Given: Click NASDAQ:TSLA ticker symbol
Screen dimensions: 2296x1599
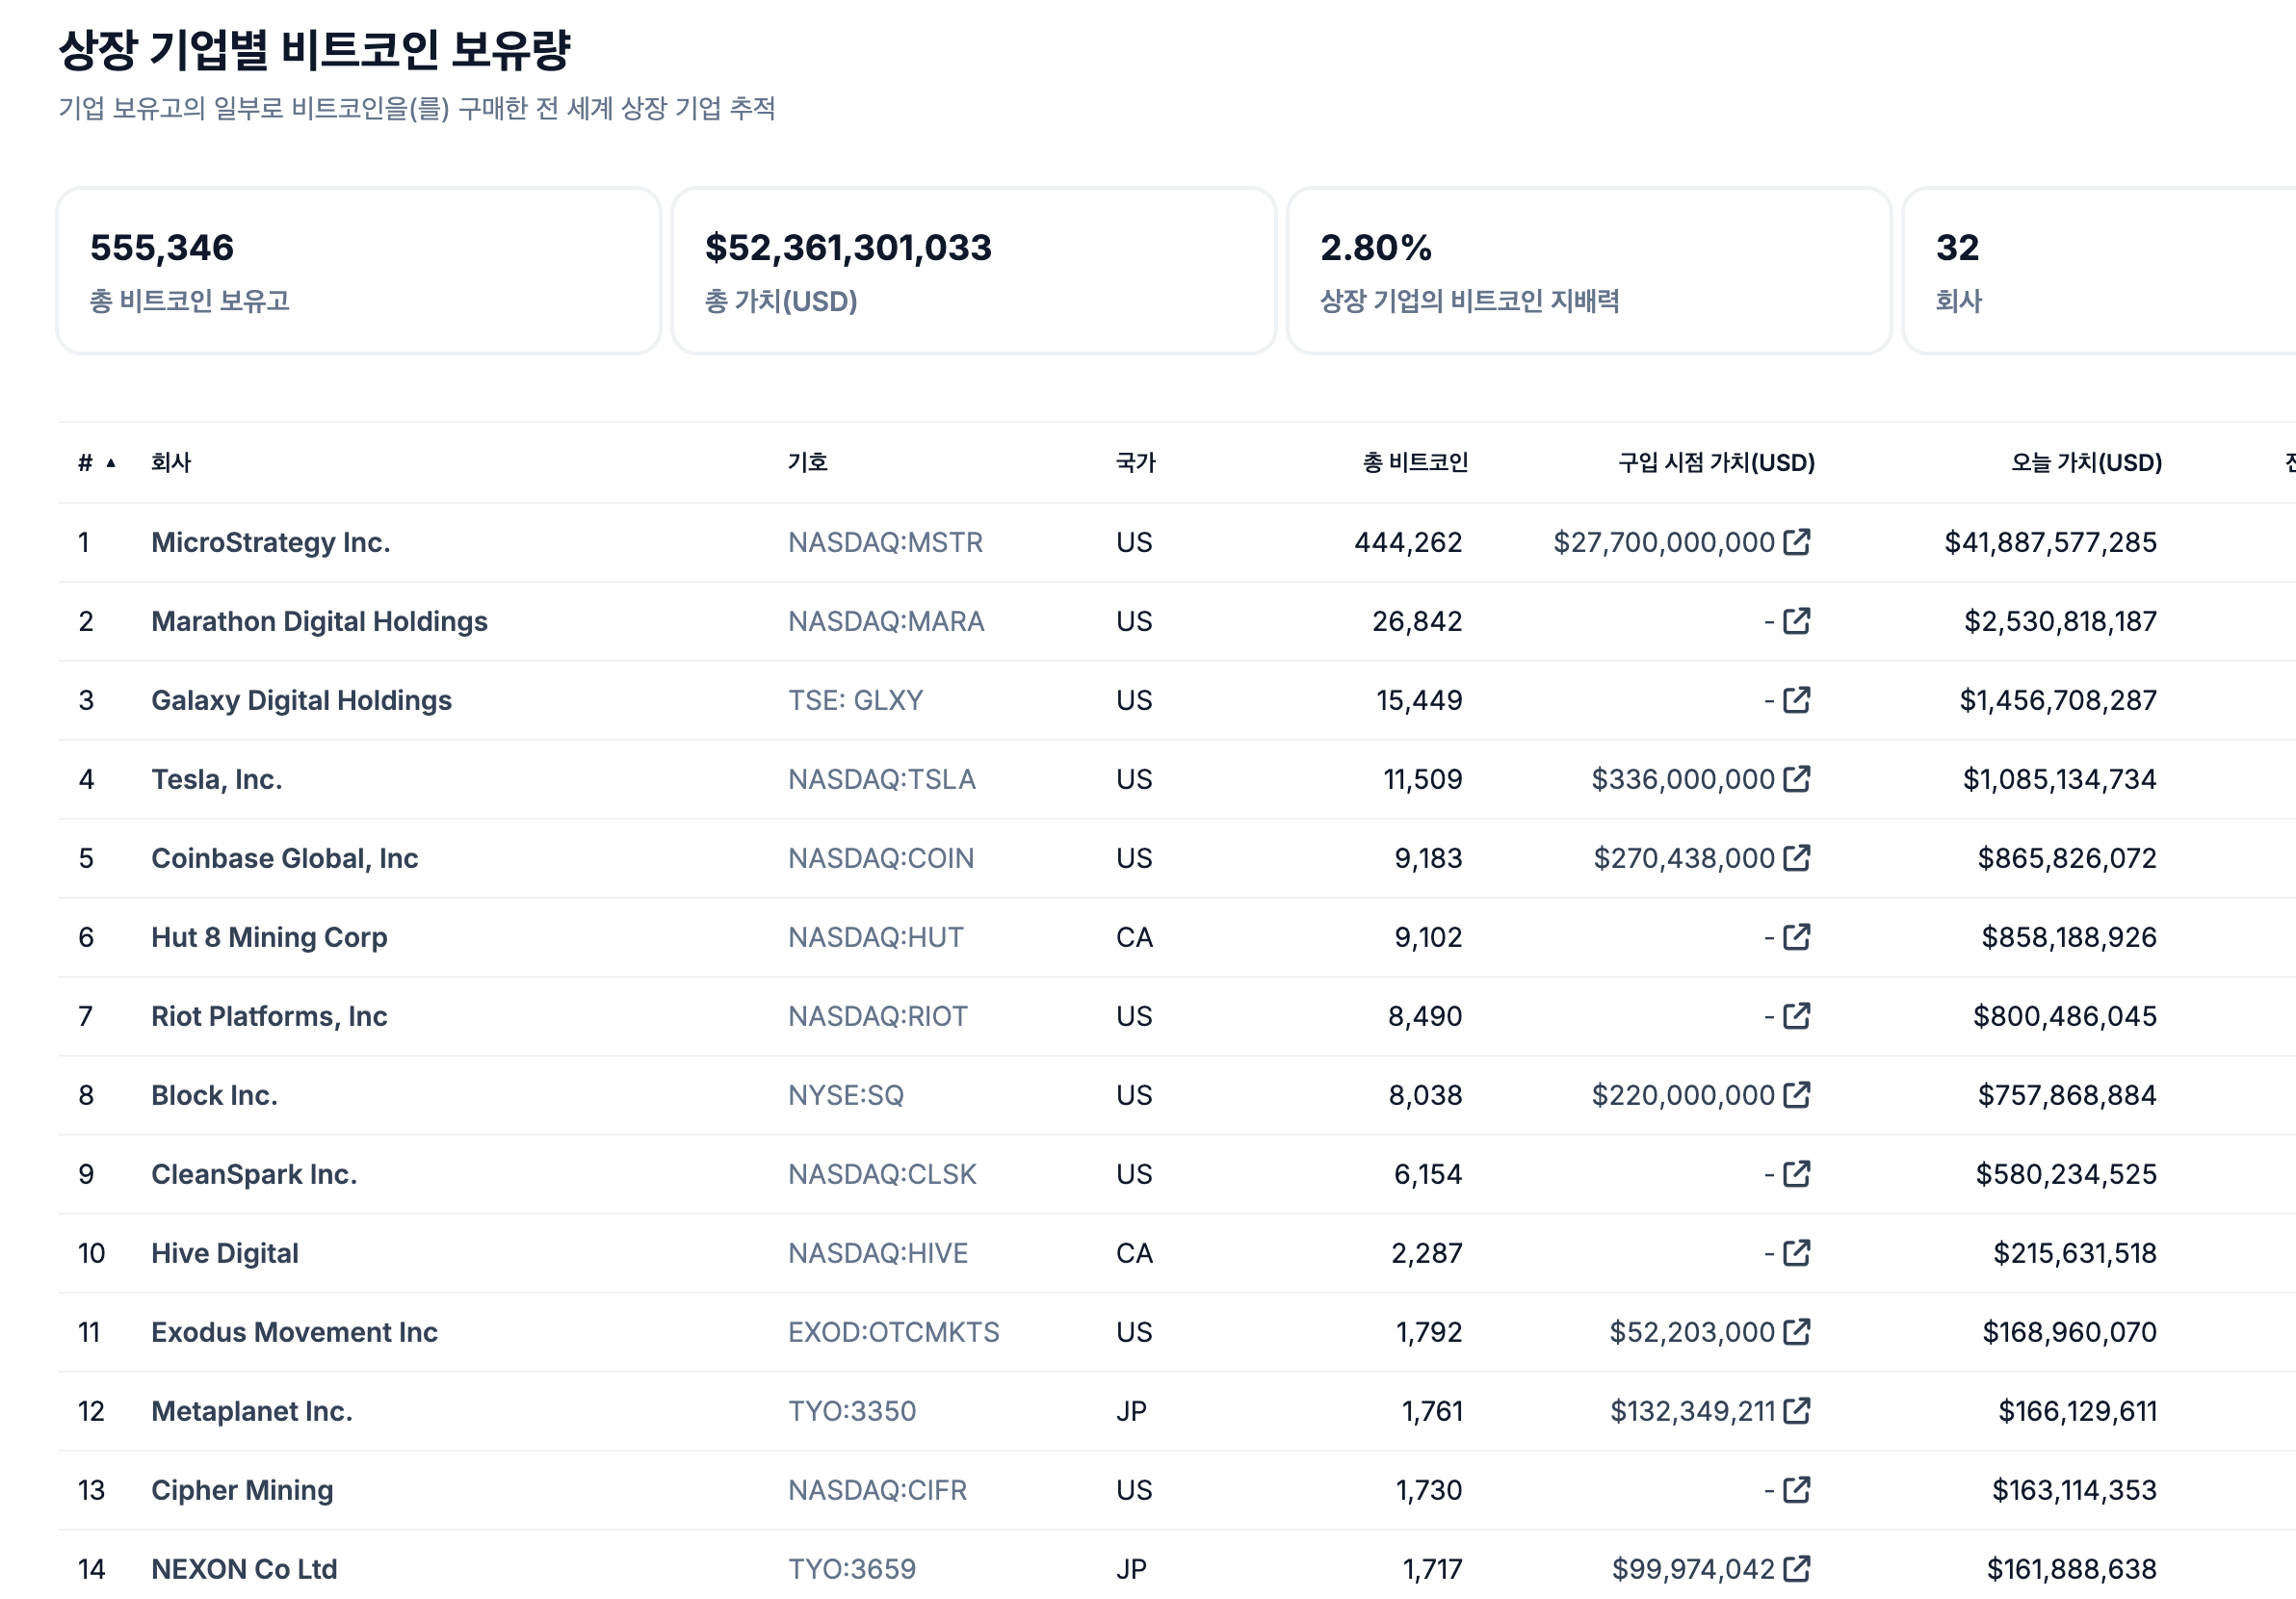Looking at the screenshot, I should [x=881, y=779].
